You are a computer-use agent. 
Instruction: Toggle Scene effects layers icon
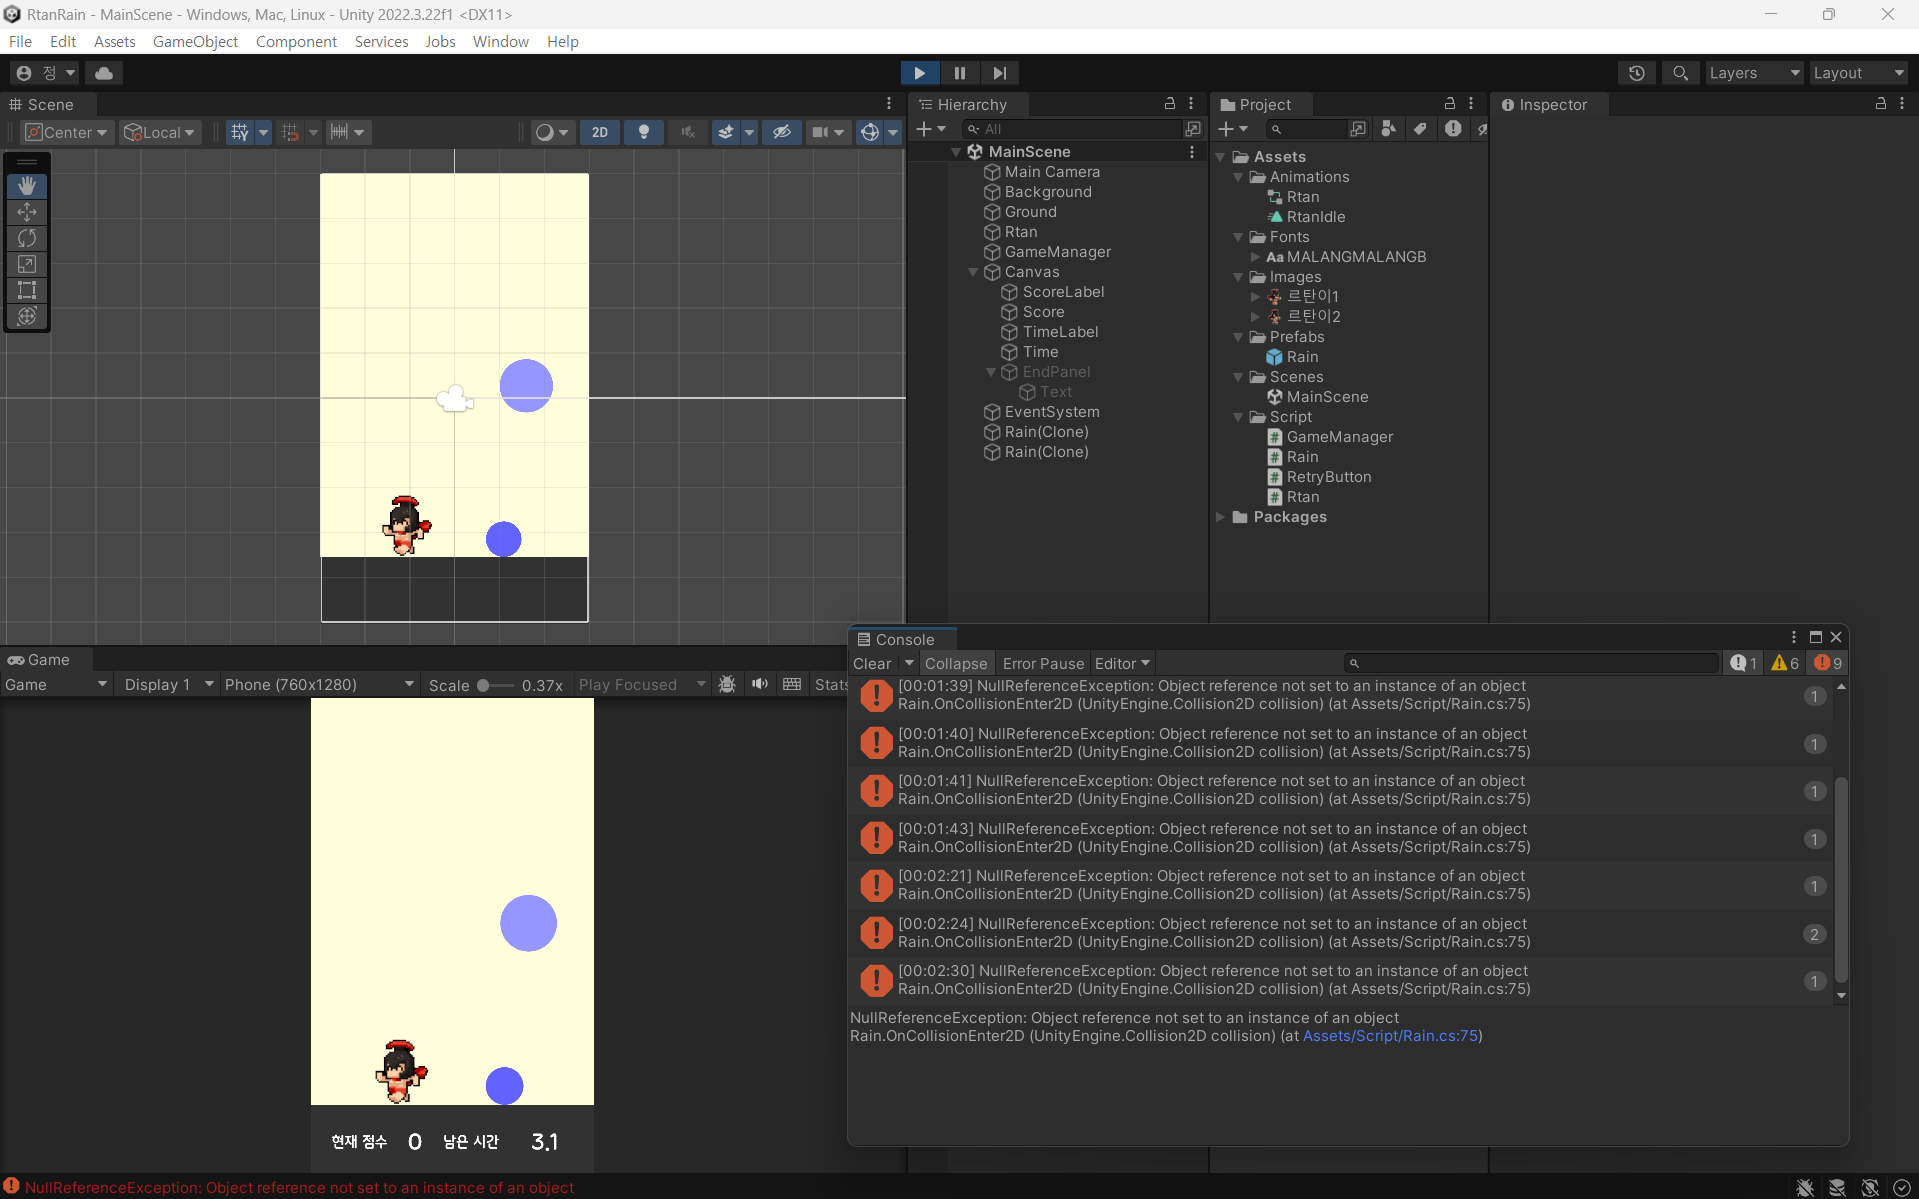[x=726, y=132]
